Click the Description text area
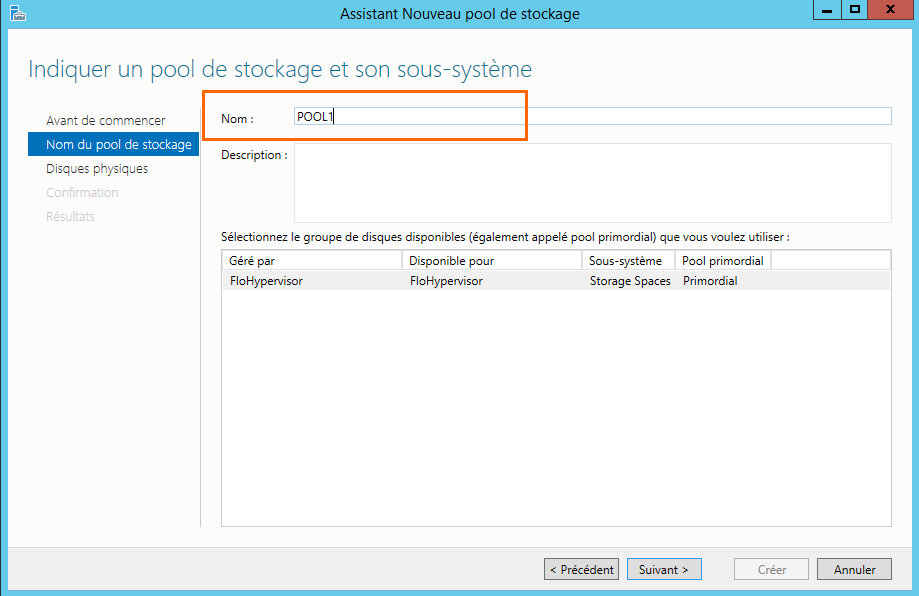The image size is (919, 596). [592, 183]
